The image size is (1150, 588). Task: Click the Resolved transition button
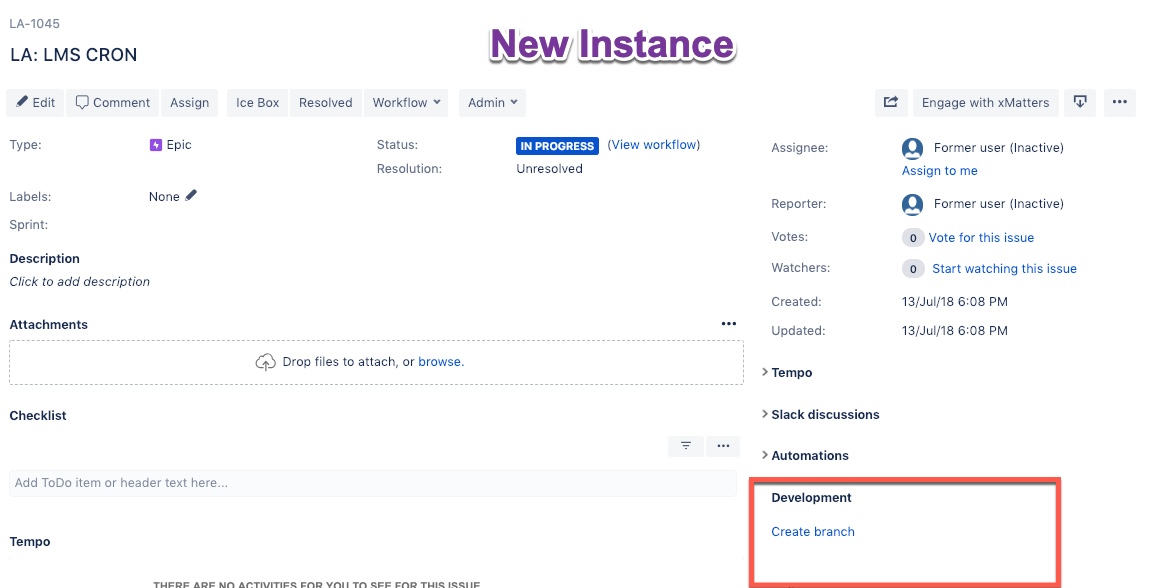326,103
